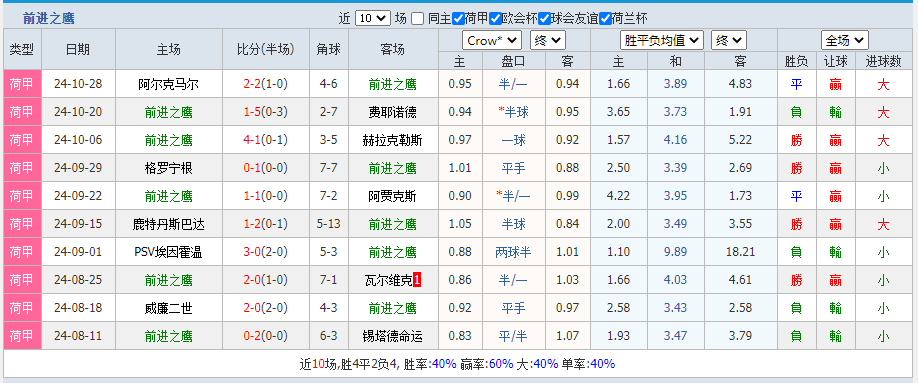Click handicap odds 1.07 in 锡塔德命运 row
The image size is (918, 383).
pyautogui.click(x=567, y=337)
